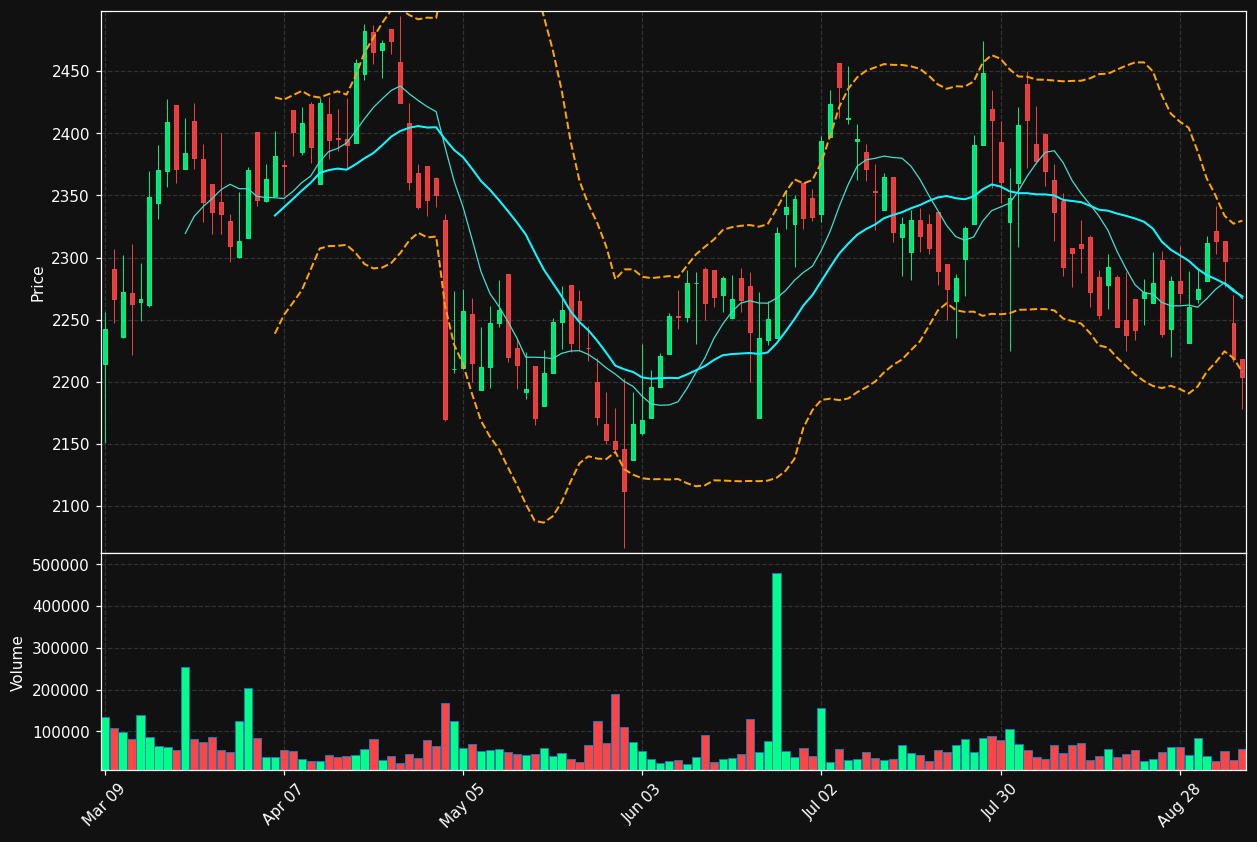
Task: Click the Mar 09 date label
Action: (x=104, y=805)
